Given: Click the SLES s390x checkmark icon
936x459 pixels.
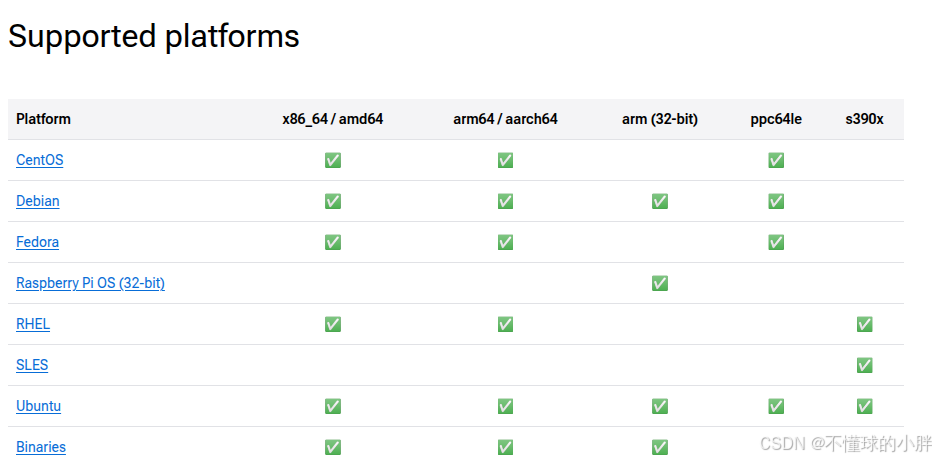Looking at the screenshot, I should tap(864, 365).
